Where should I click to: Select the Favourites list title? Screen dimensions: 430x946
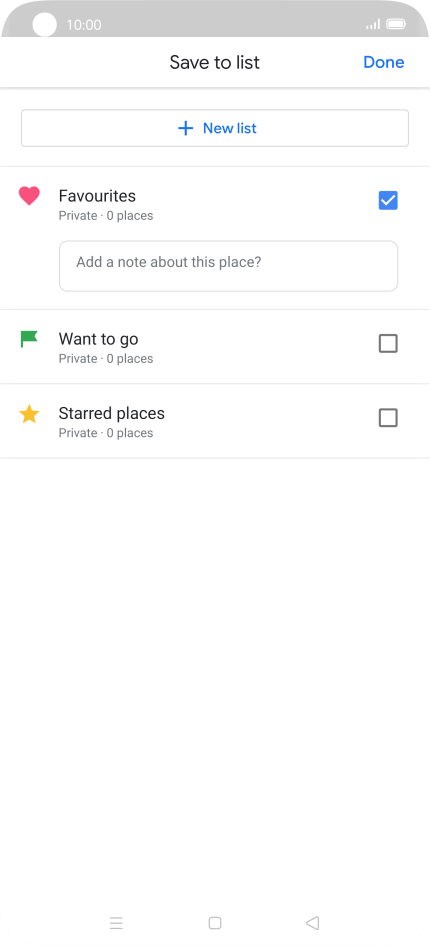pos(97,196)
